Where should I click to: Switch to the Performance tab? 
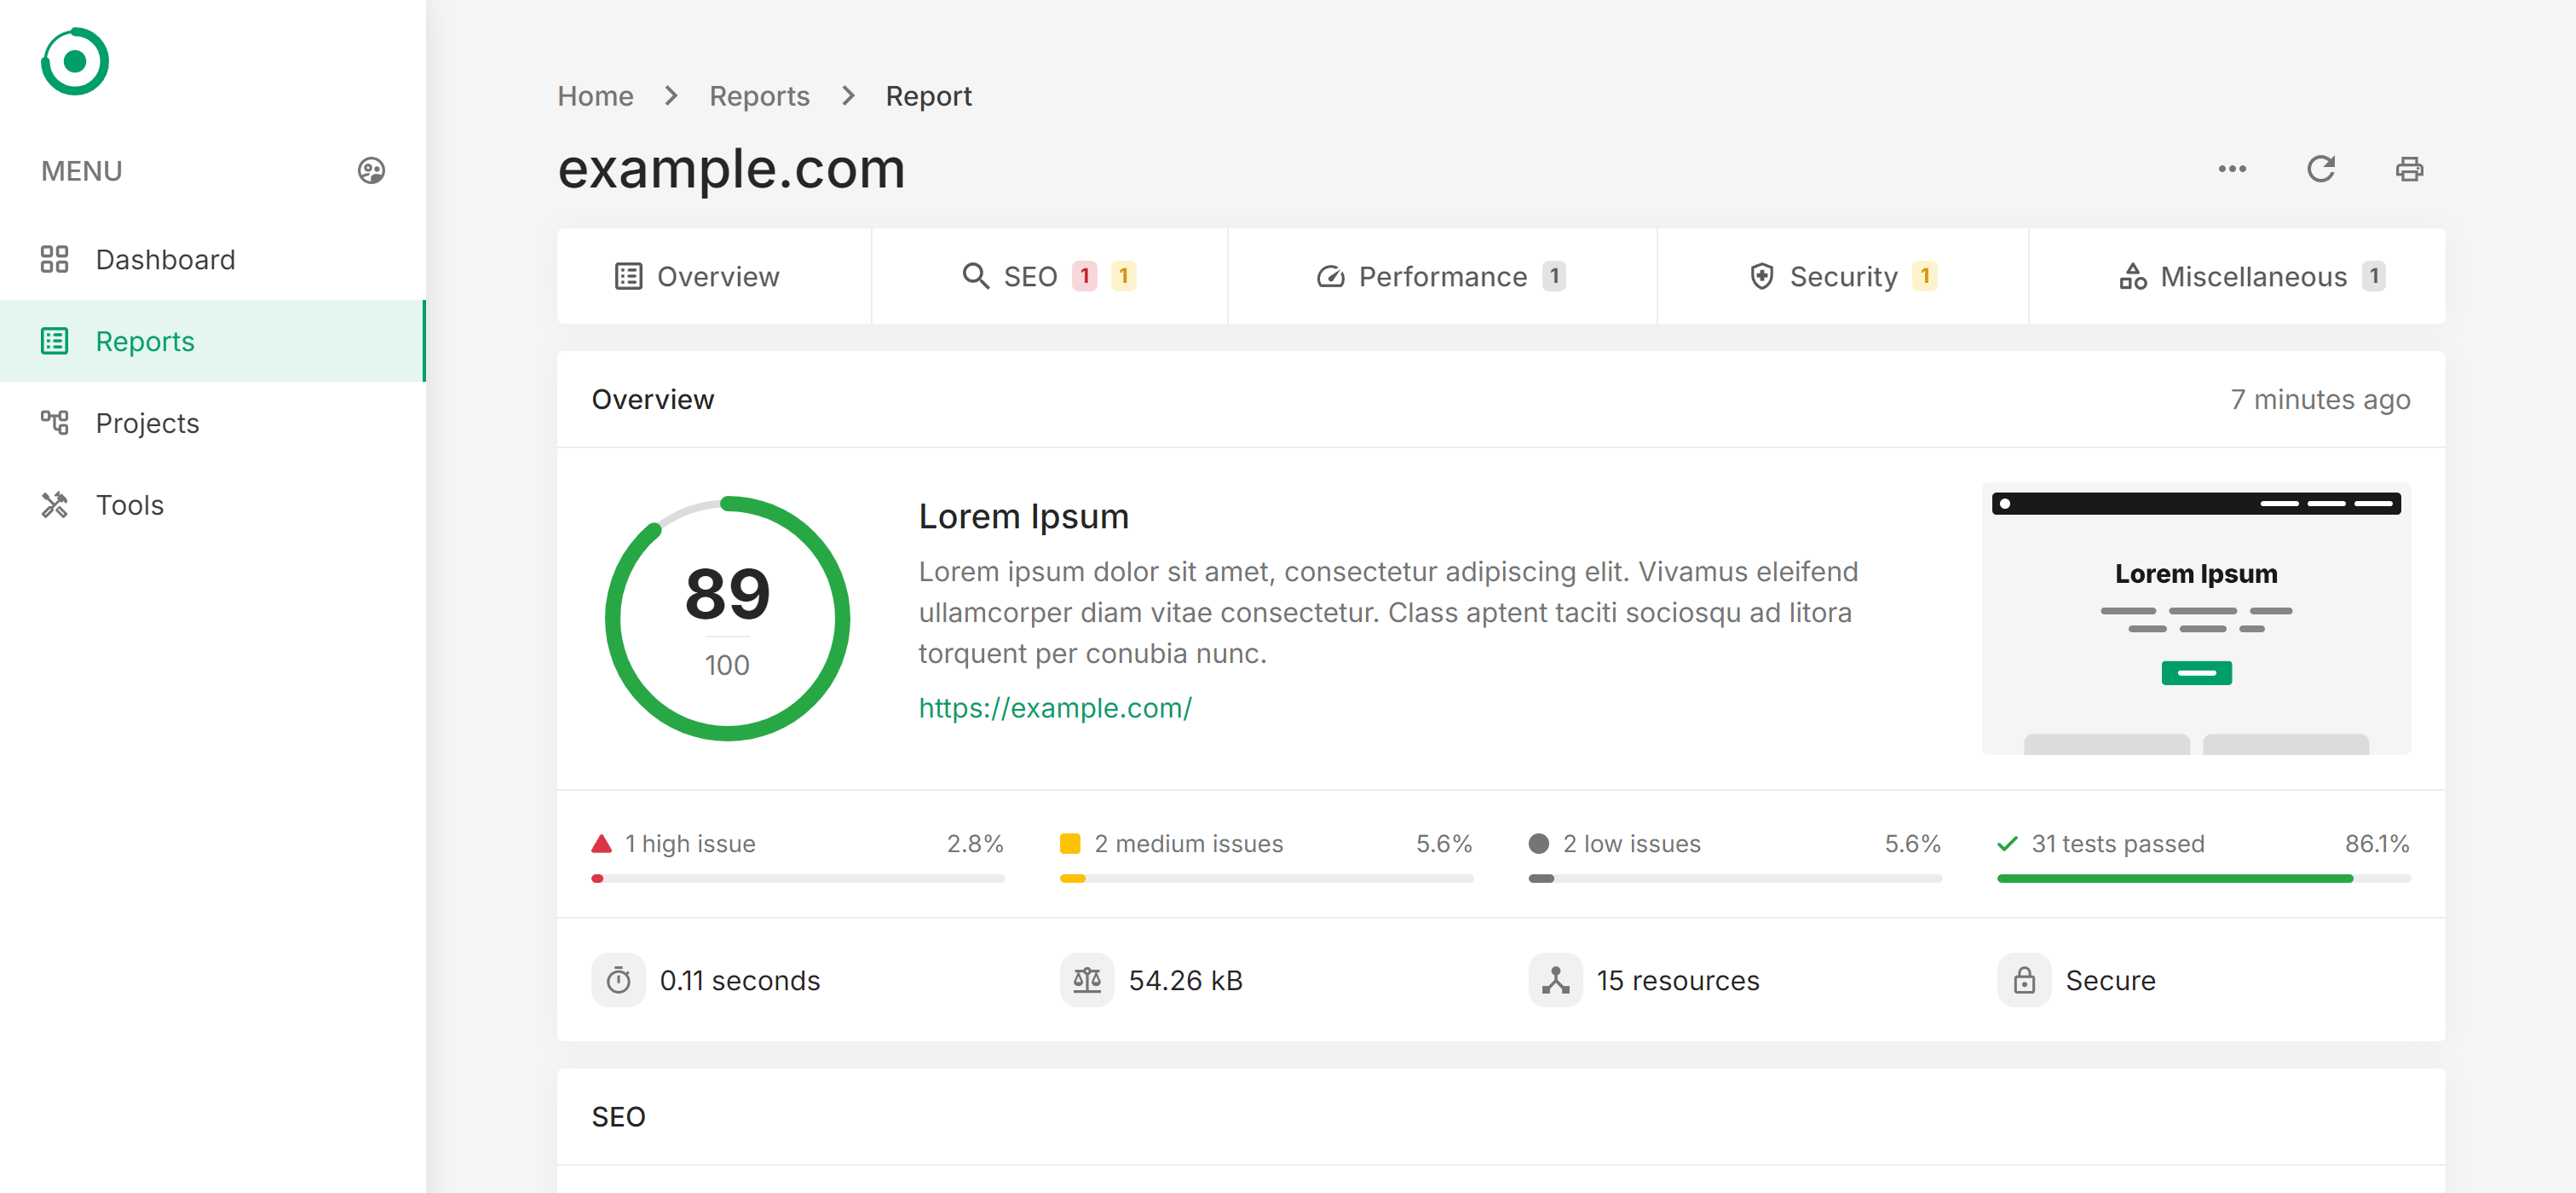(1444, 276)
